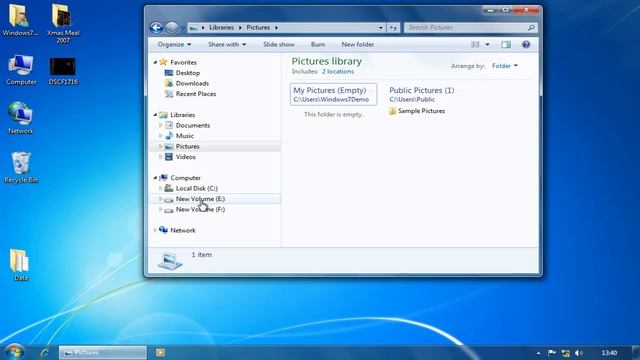The image size is (640, 360).
Task: Start the Slide show
Action: 279,44
